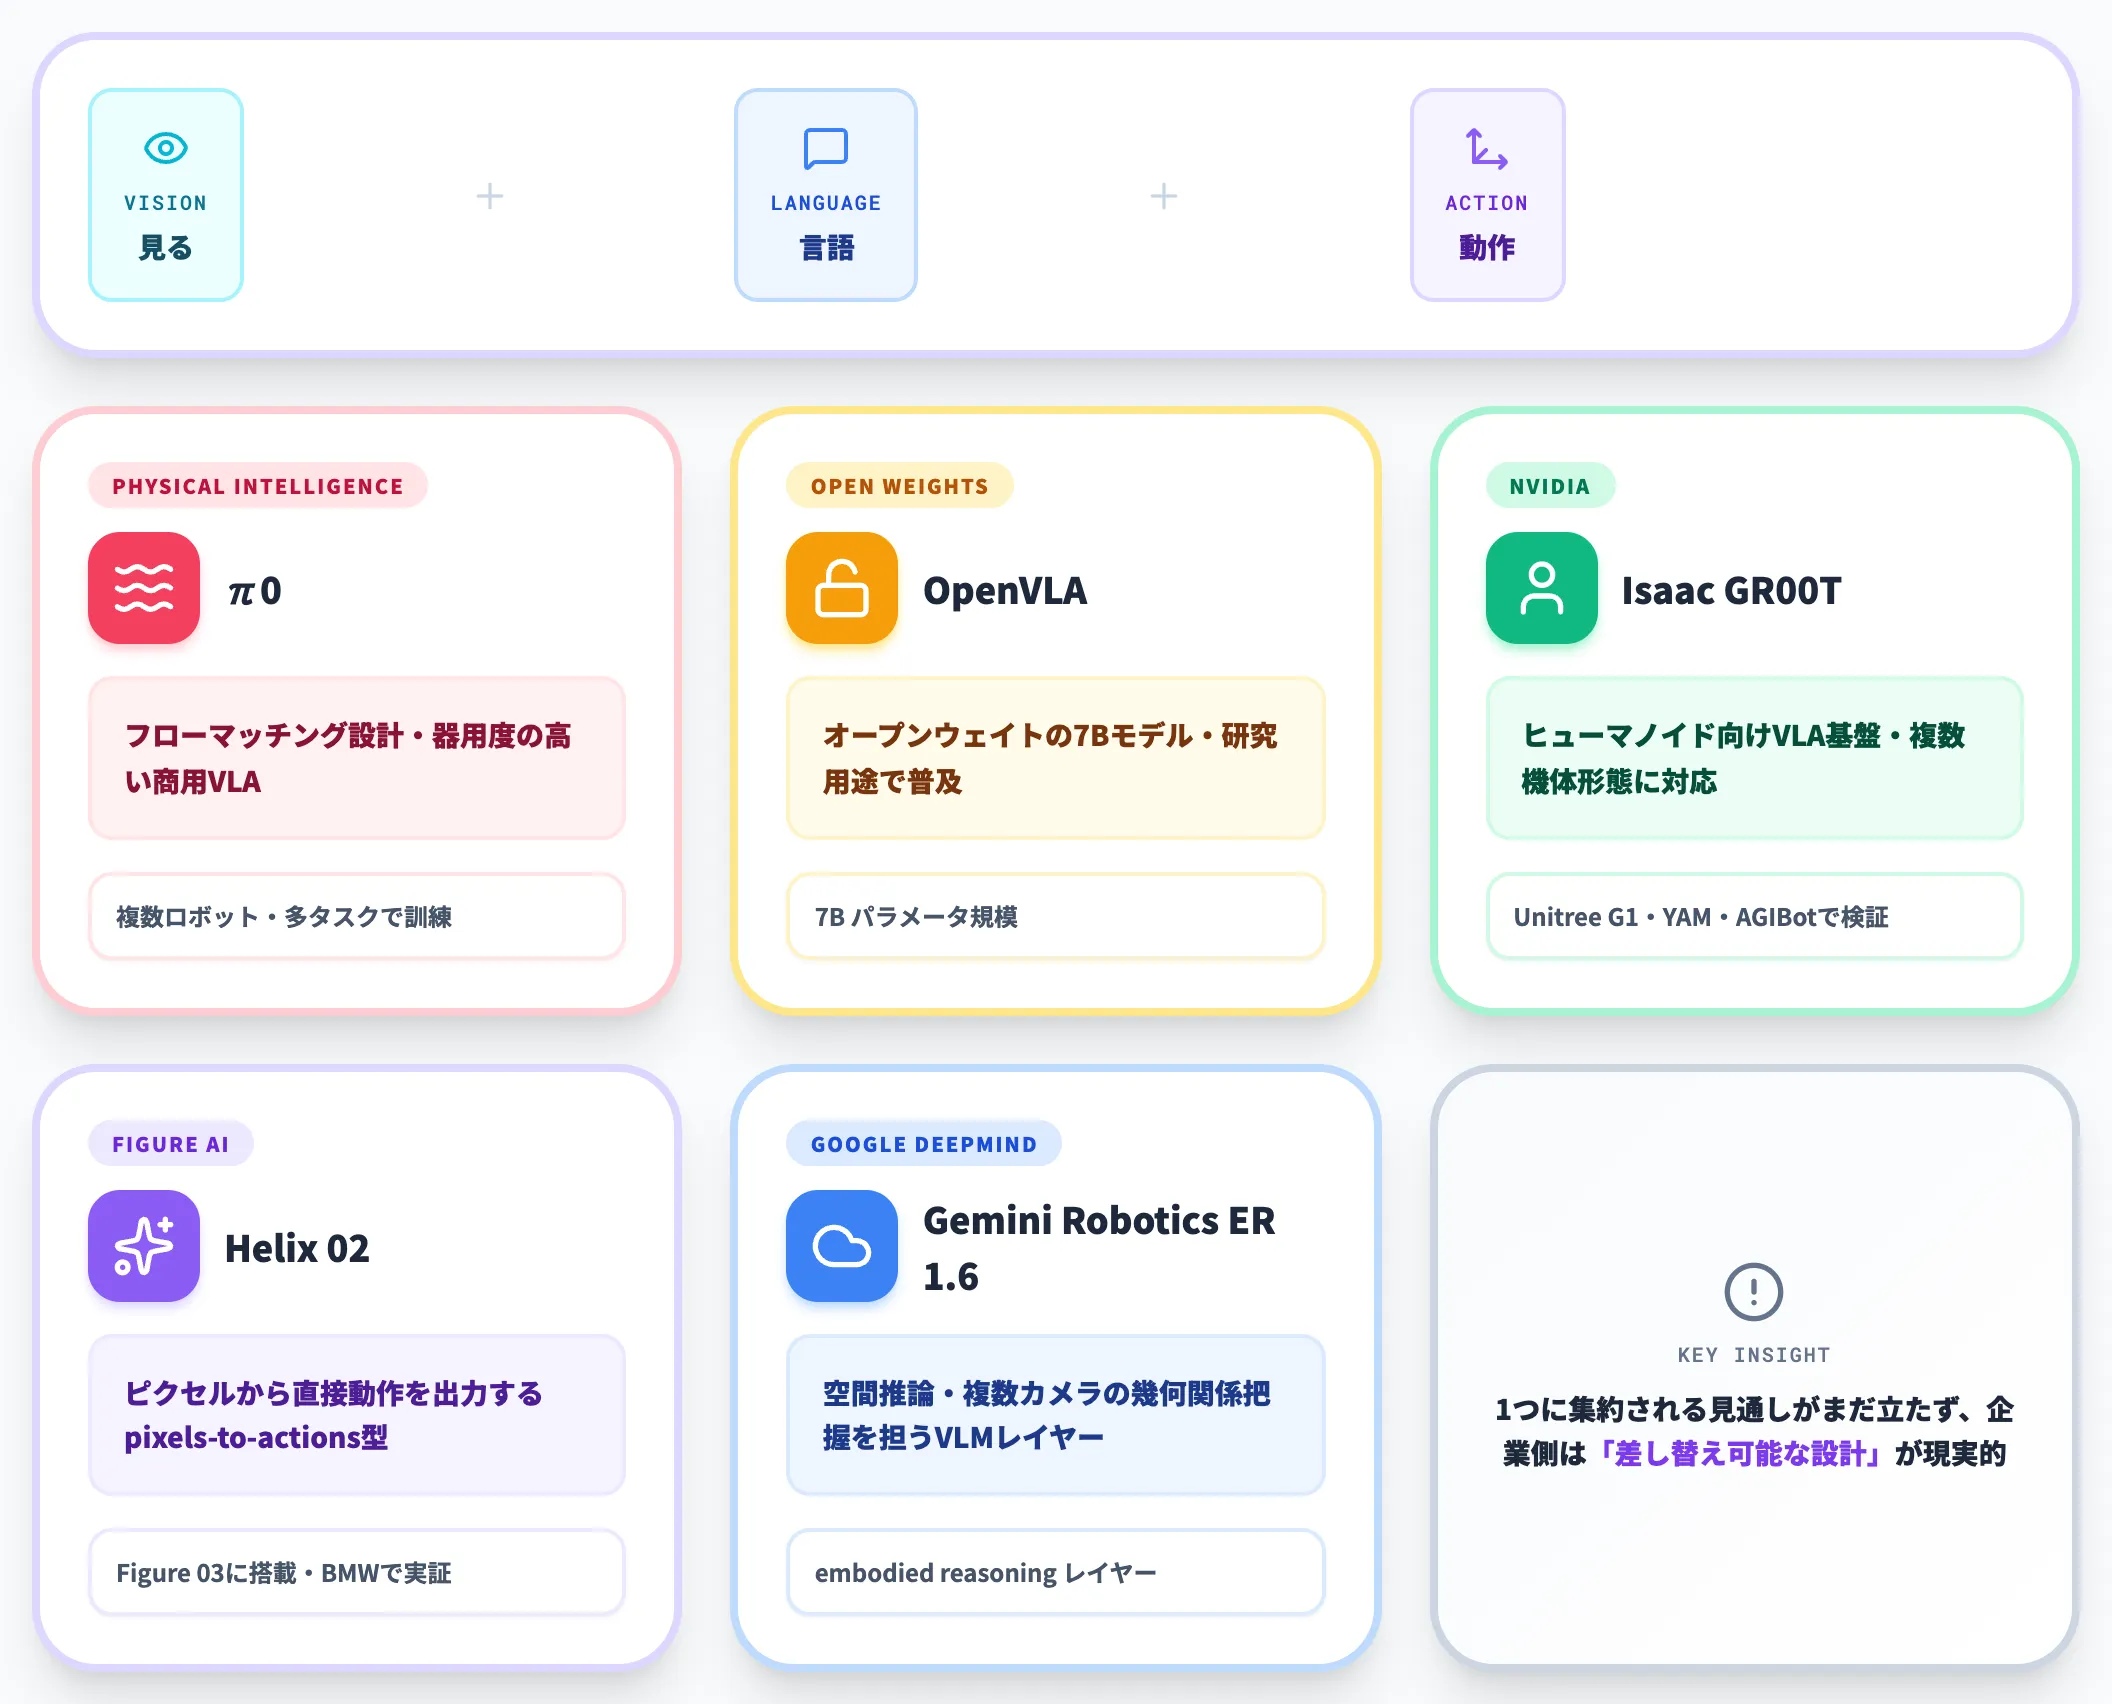
Task: Click the plus sign between Vision and Language
Action: tap(490, 196)
